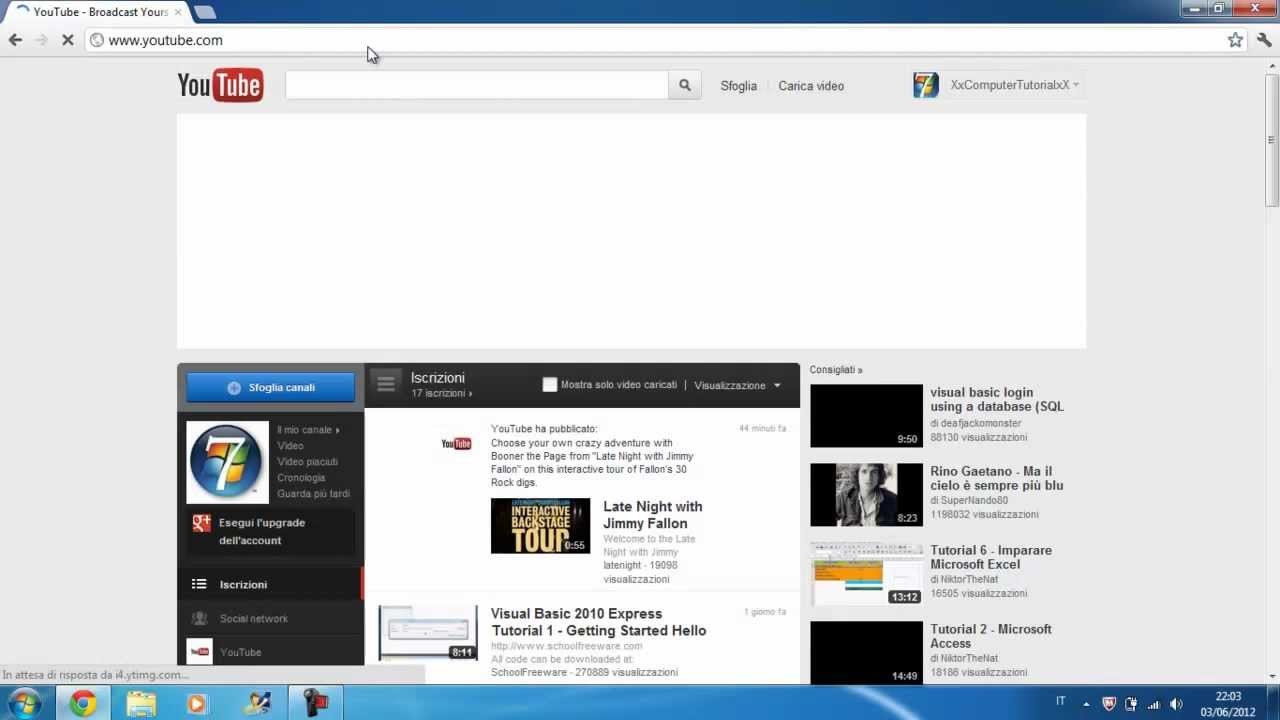Click the red camcorder taskbar icon
The height and width of the screenshot is (720, 1280).
click(315, 703)
